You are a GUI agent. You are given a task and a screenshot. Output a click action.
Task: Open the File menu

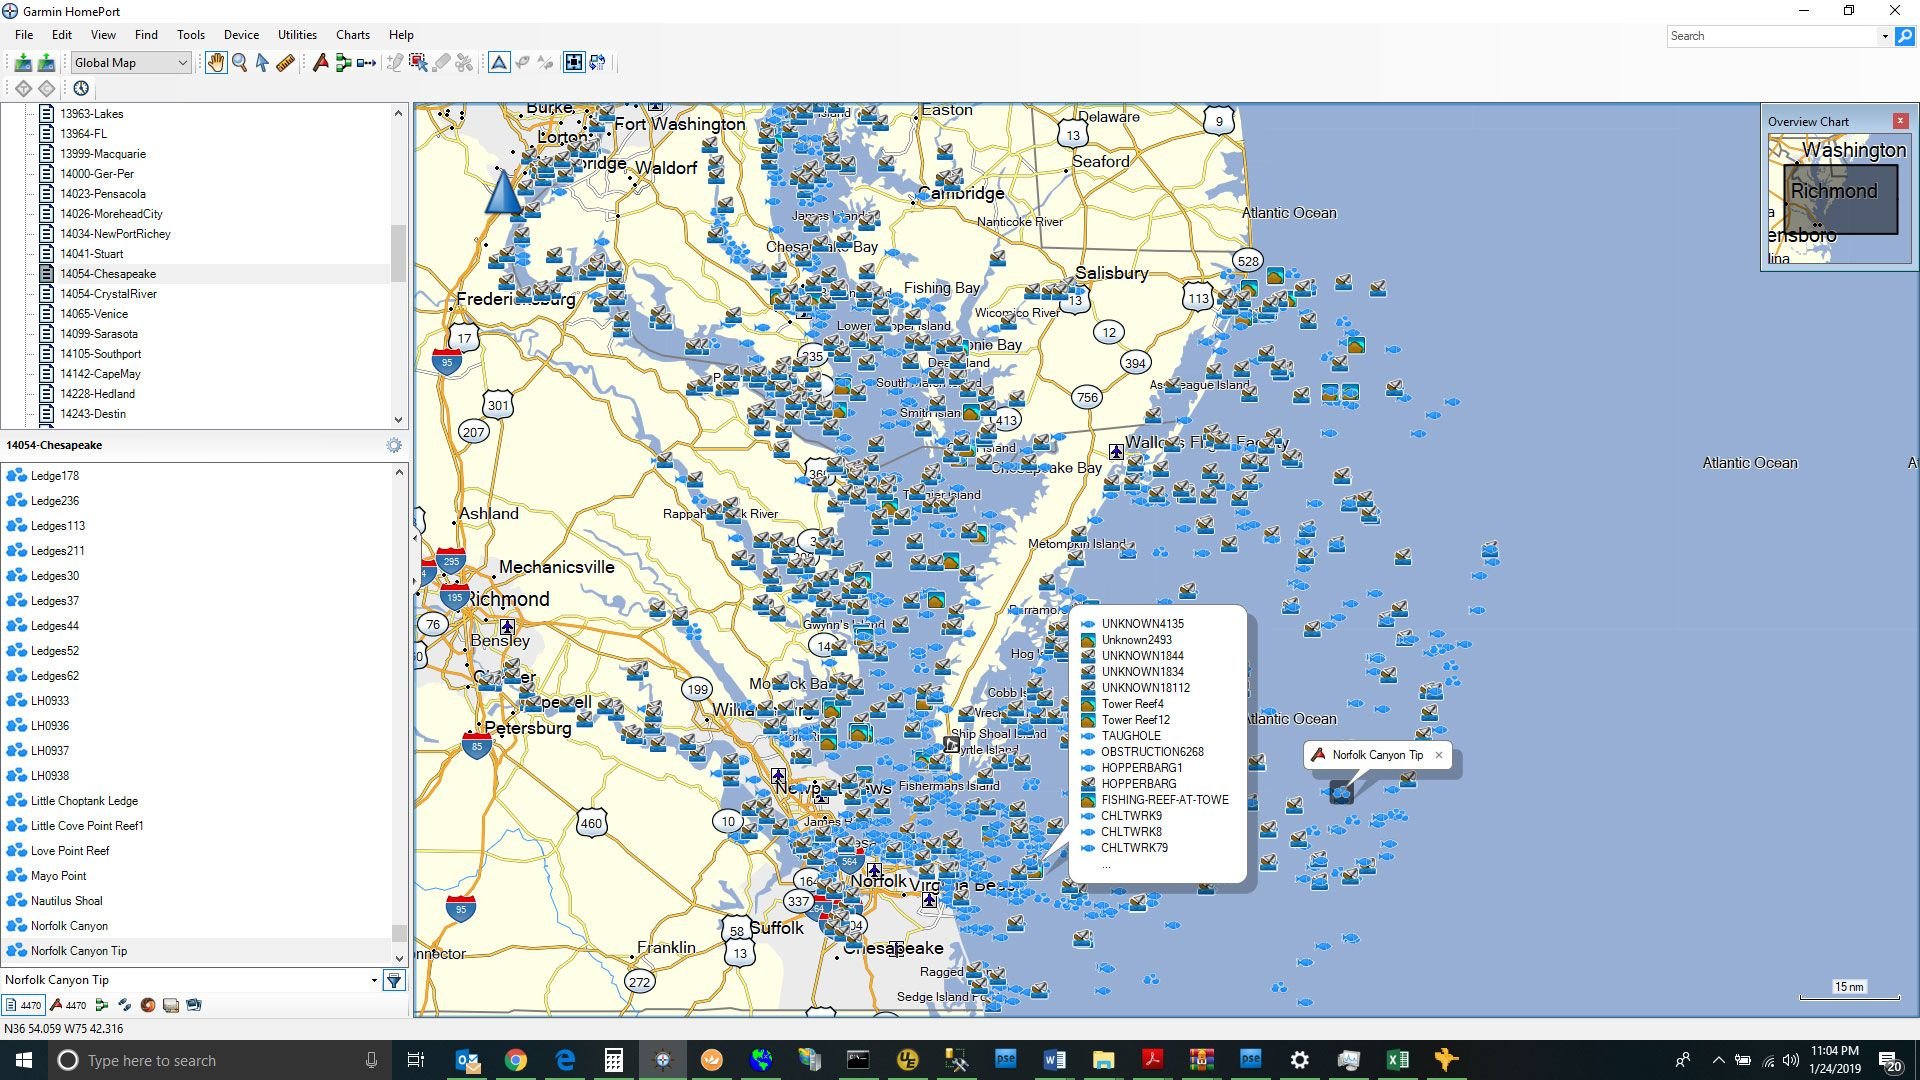[24, 35]
